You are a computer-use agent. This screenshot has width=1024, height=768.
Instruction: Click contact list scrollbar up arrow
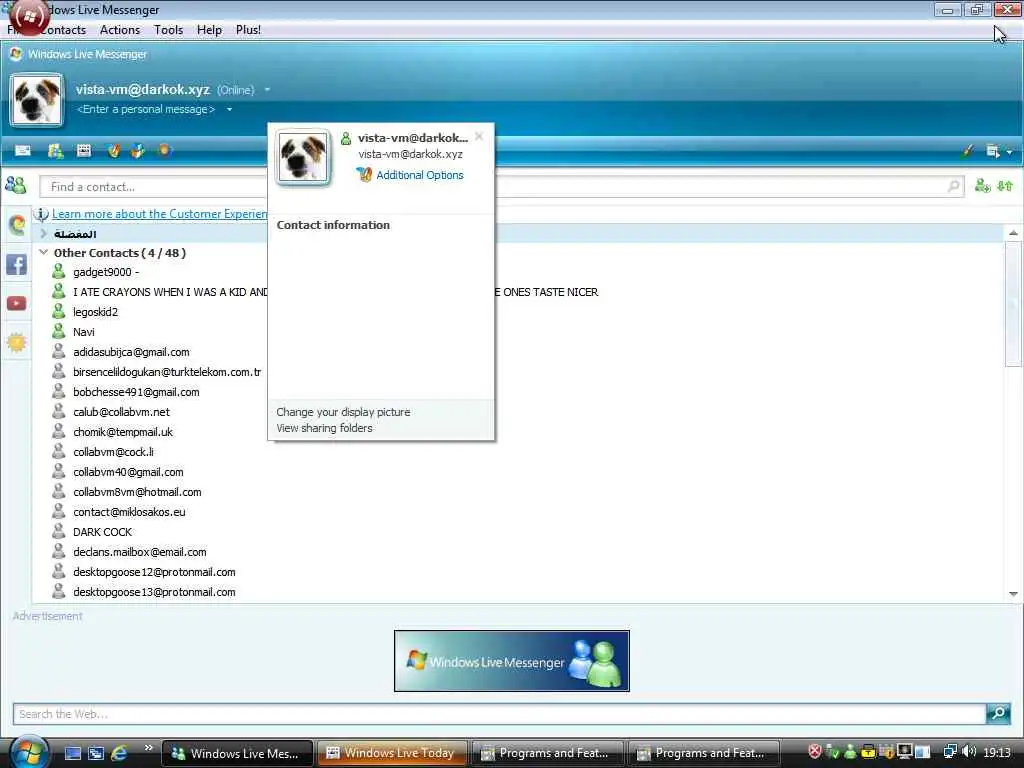1013,232
